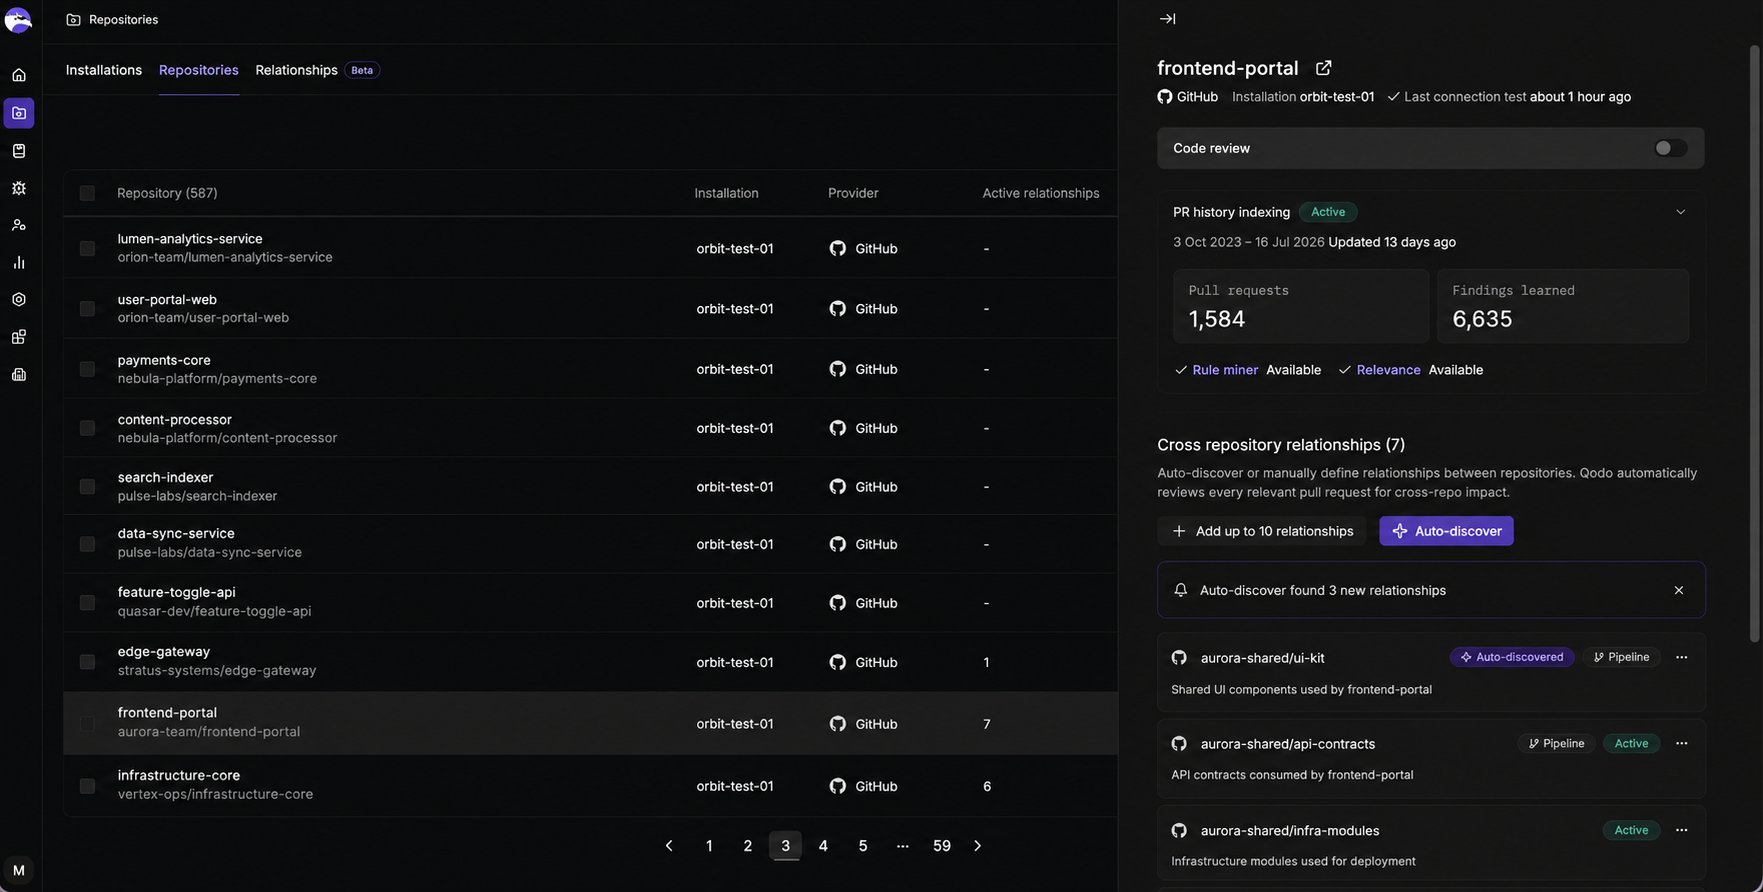Go to page 5

862,846
